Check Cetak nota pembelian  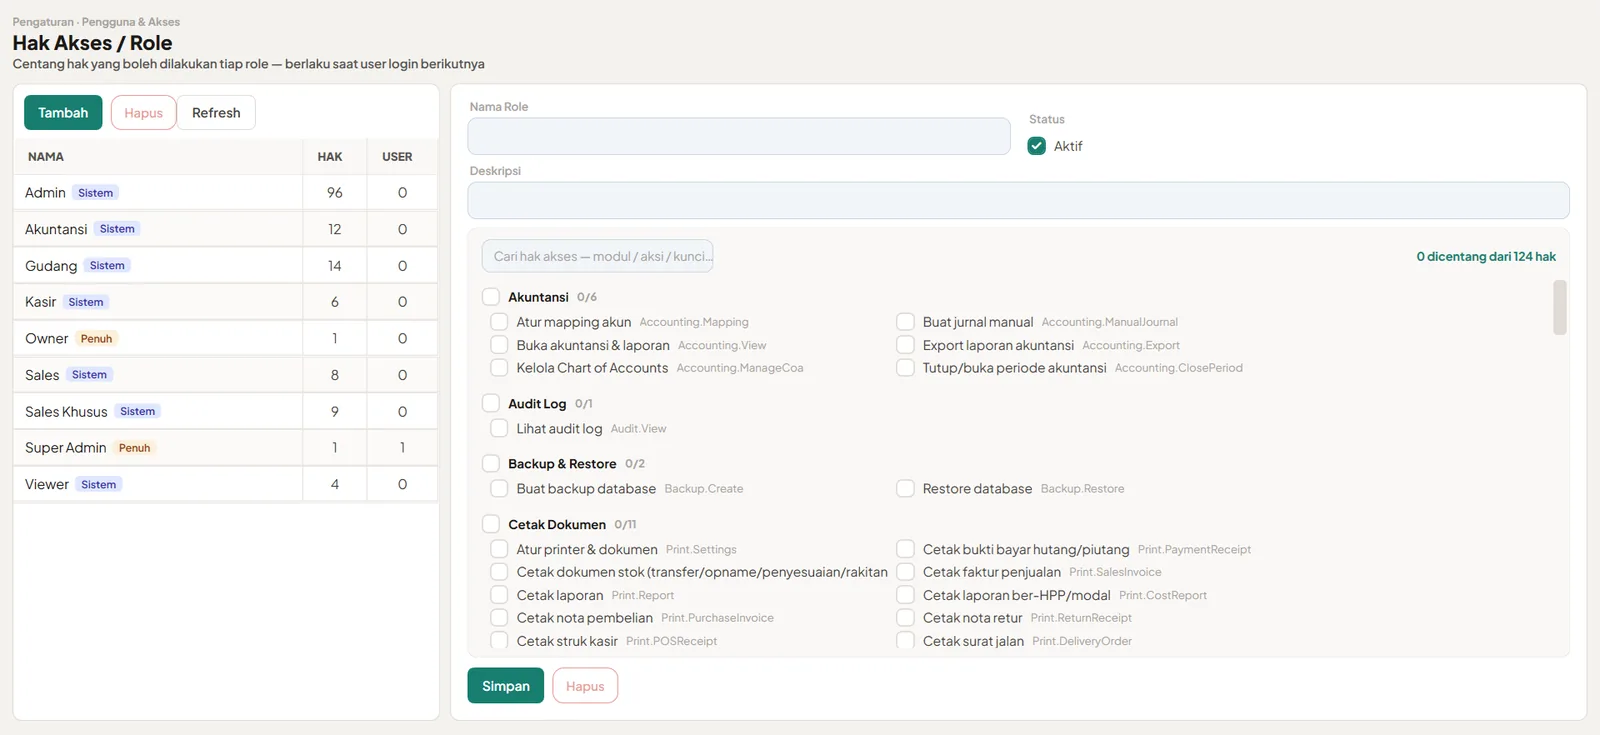coord(499,618)
